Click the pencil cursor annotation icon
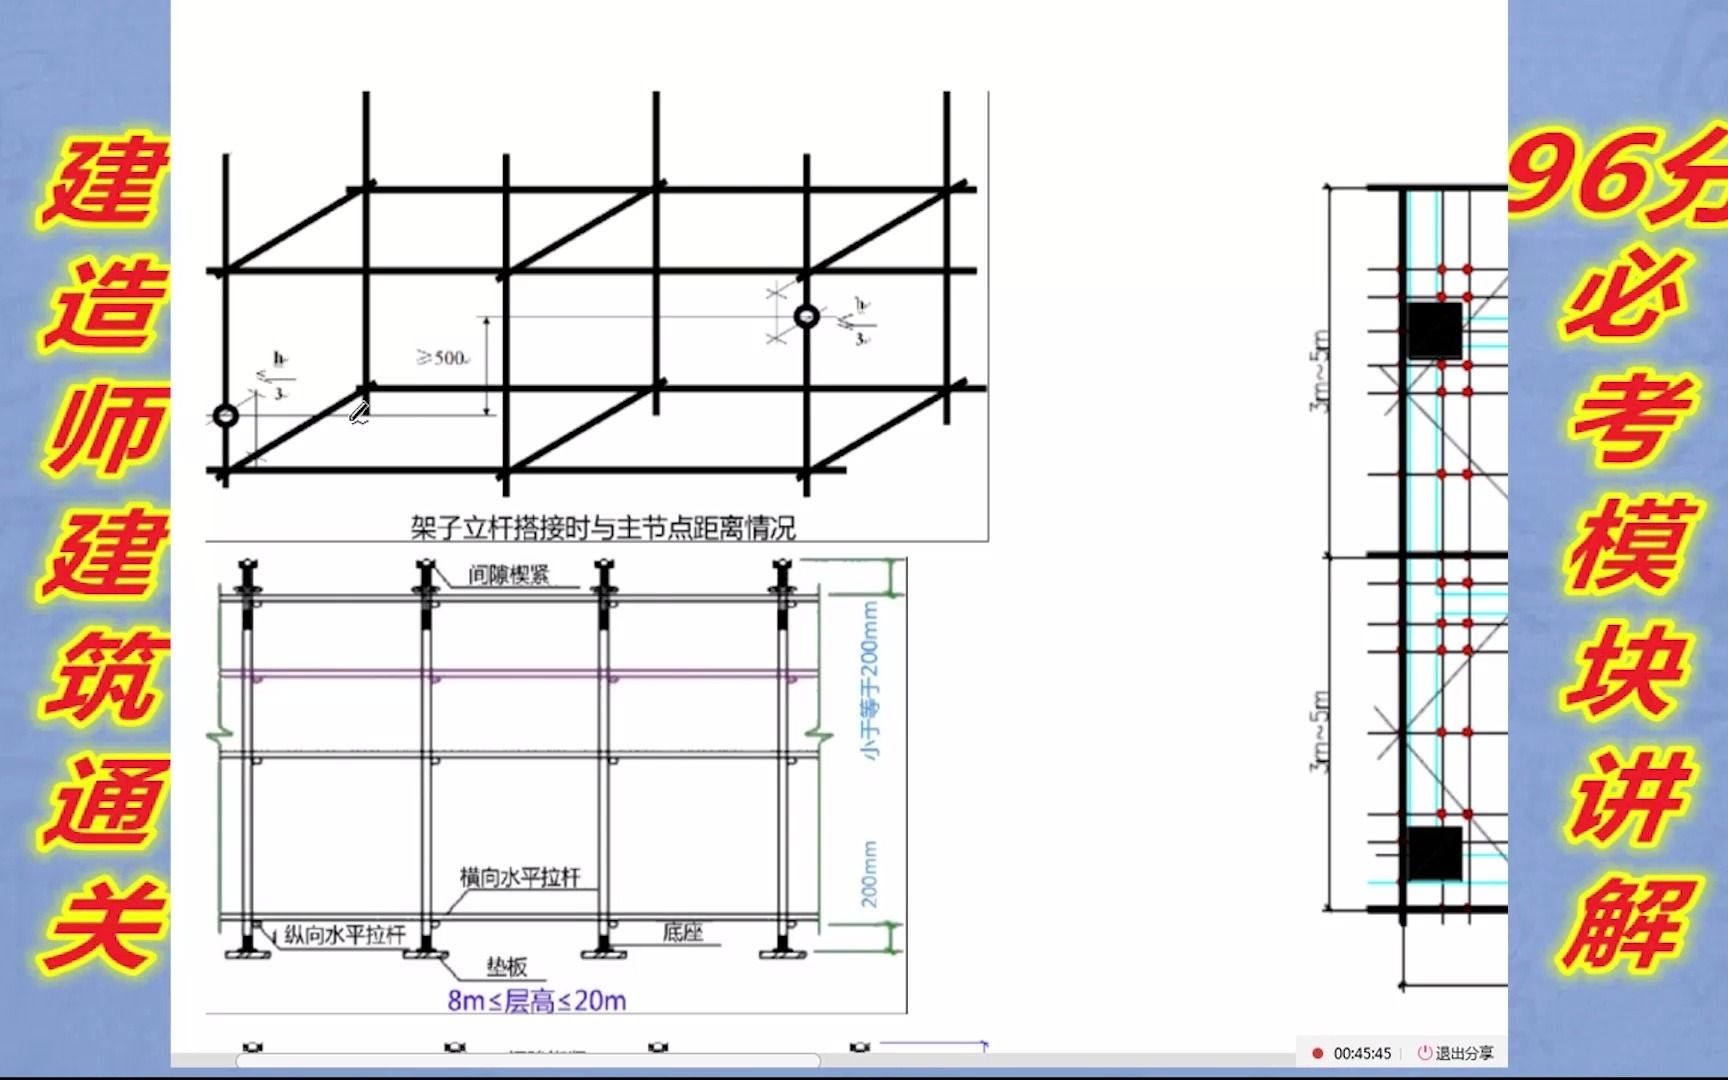Viewport: 1728px width, 1080px height. (x=360, y=411)
